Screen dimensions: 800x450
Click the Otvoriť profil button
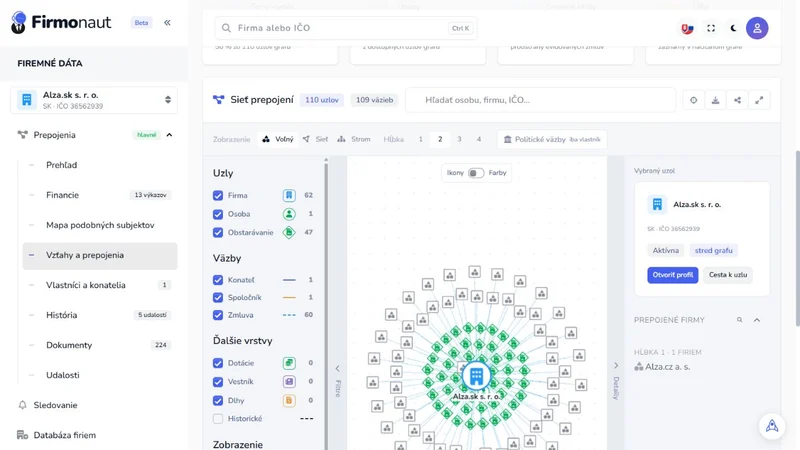click(x=672, y=275)
